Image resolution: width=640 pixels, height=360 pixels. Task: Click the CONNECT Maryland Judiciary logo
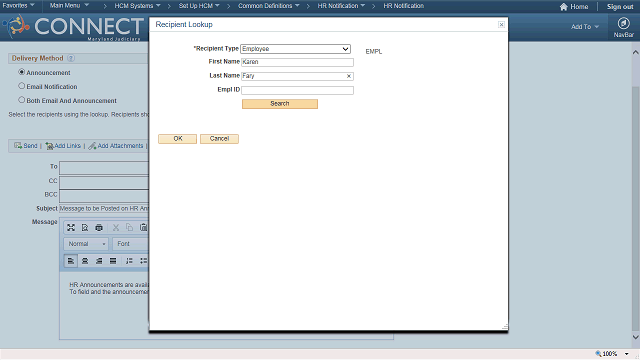coord(73,27)
